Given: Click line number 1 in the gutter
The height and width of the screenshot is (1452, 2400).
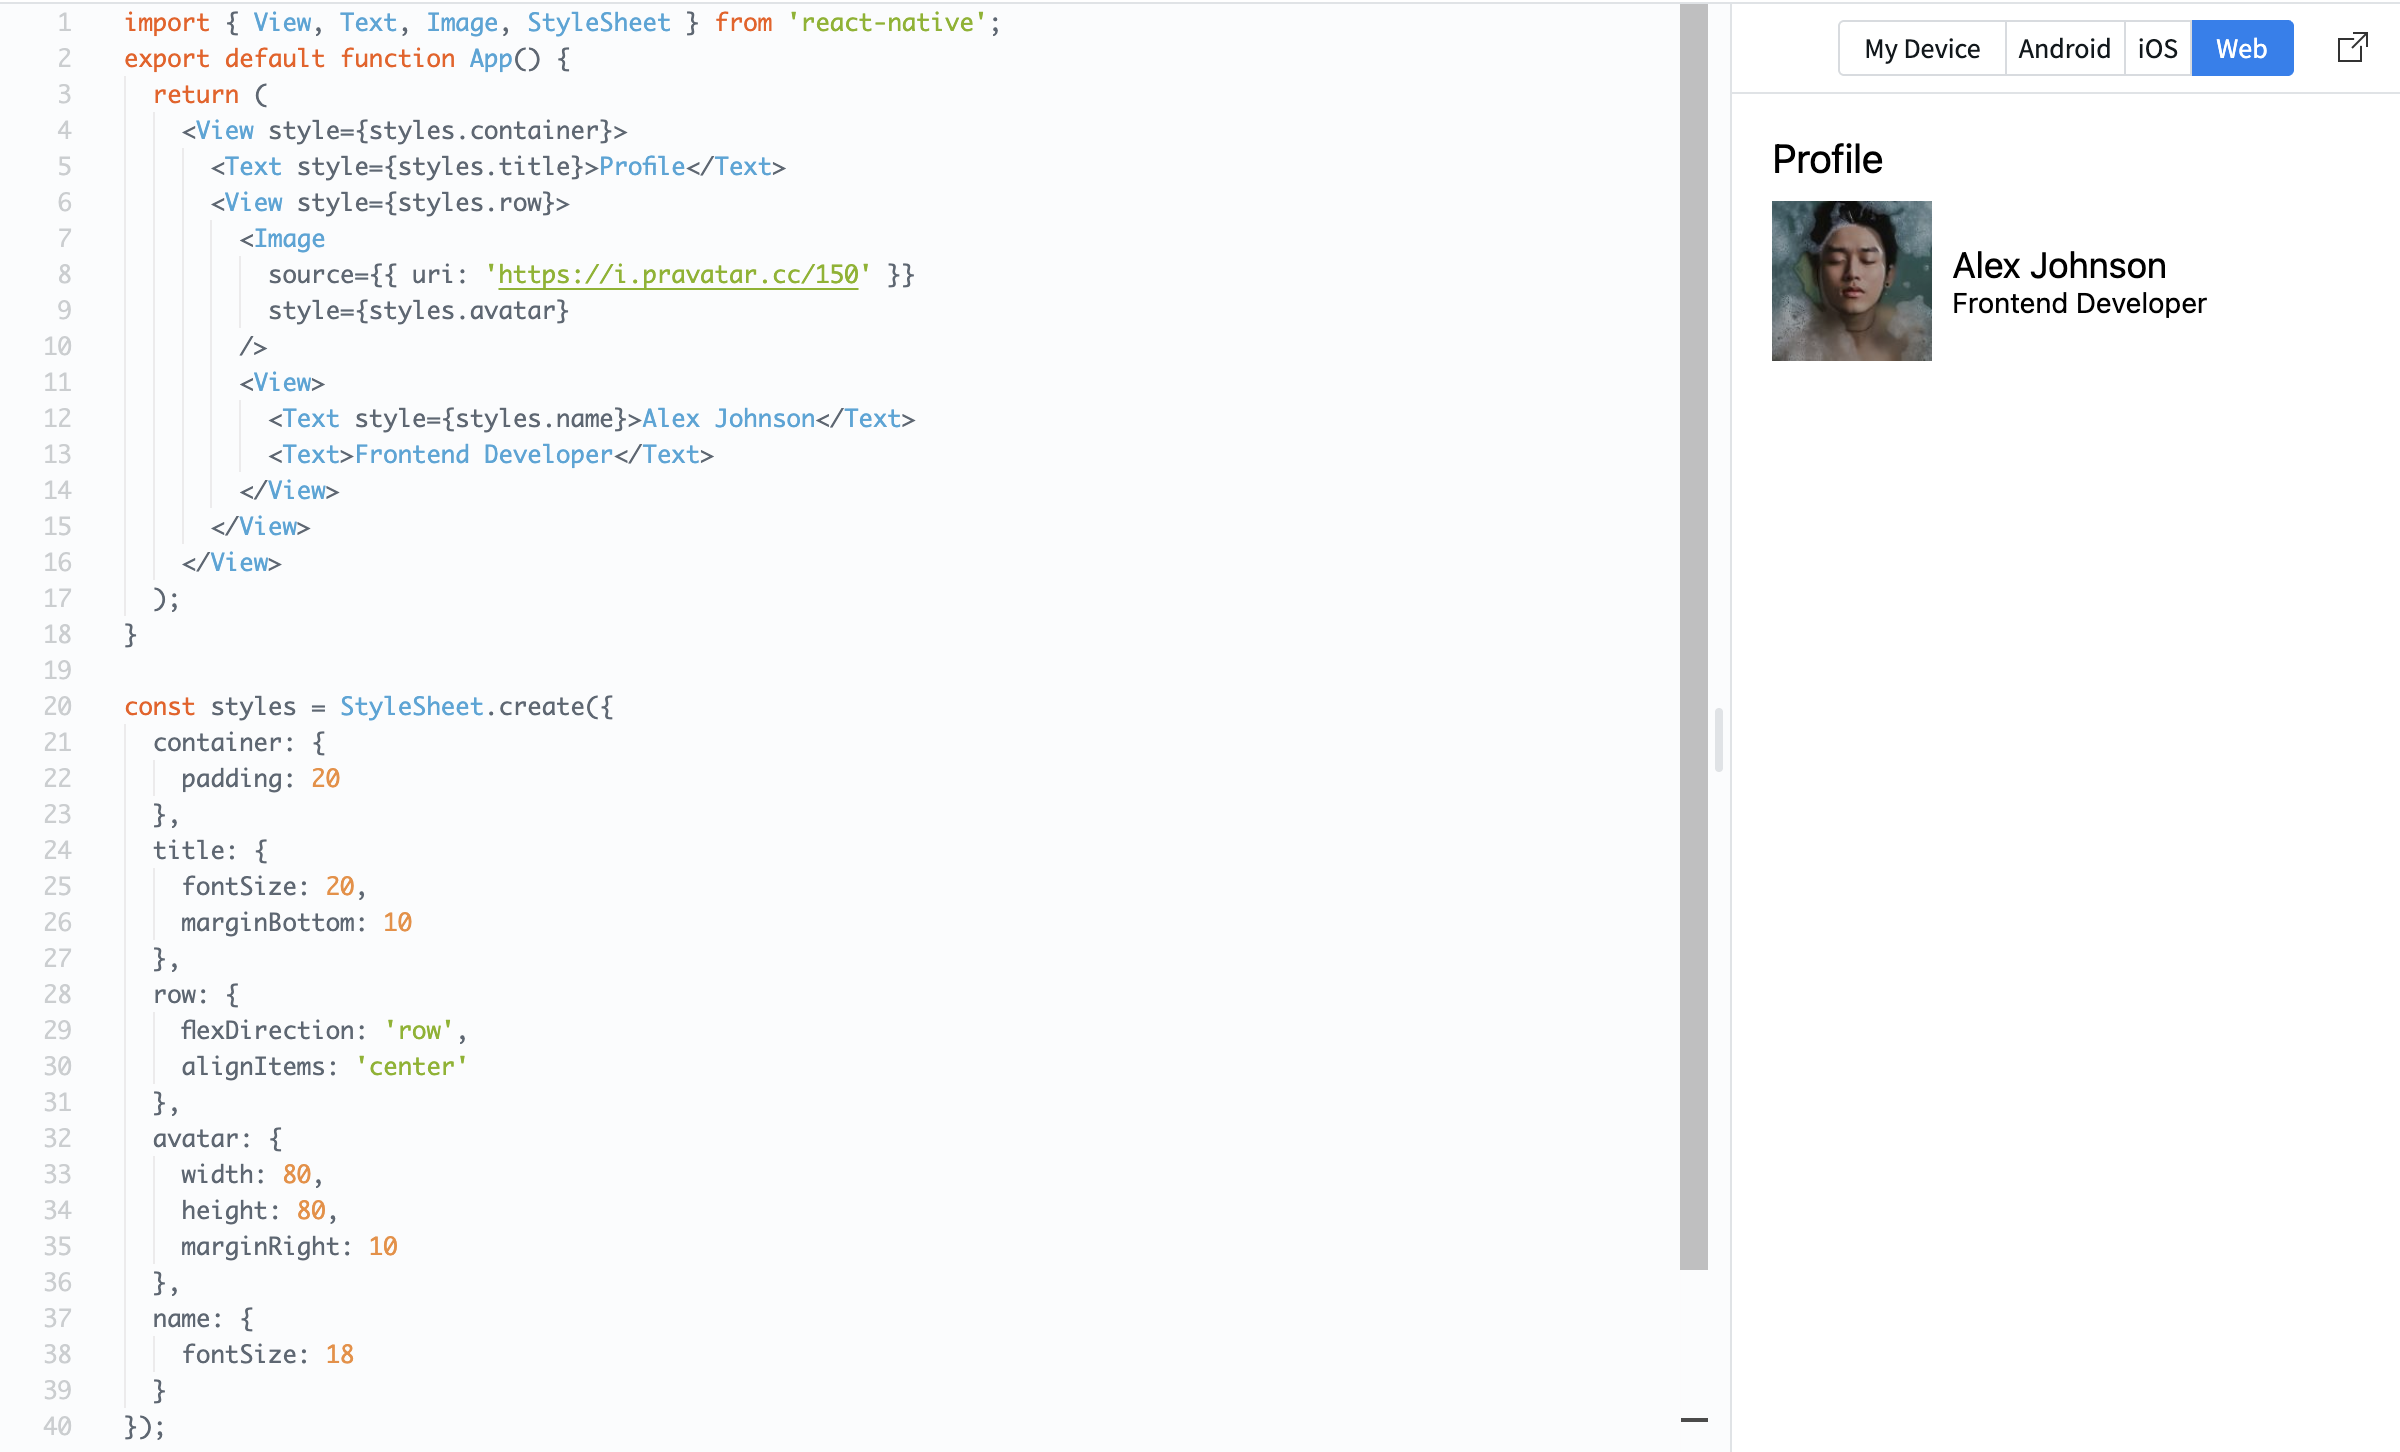Looking at the screenshot, I should pos(64,23).
